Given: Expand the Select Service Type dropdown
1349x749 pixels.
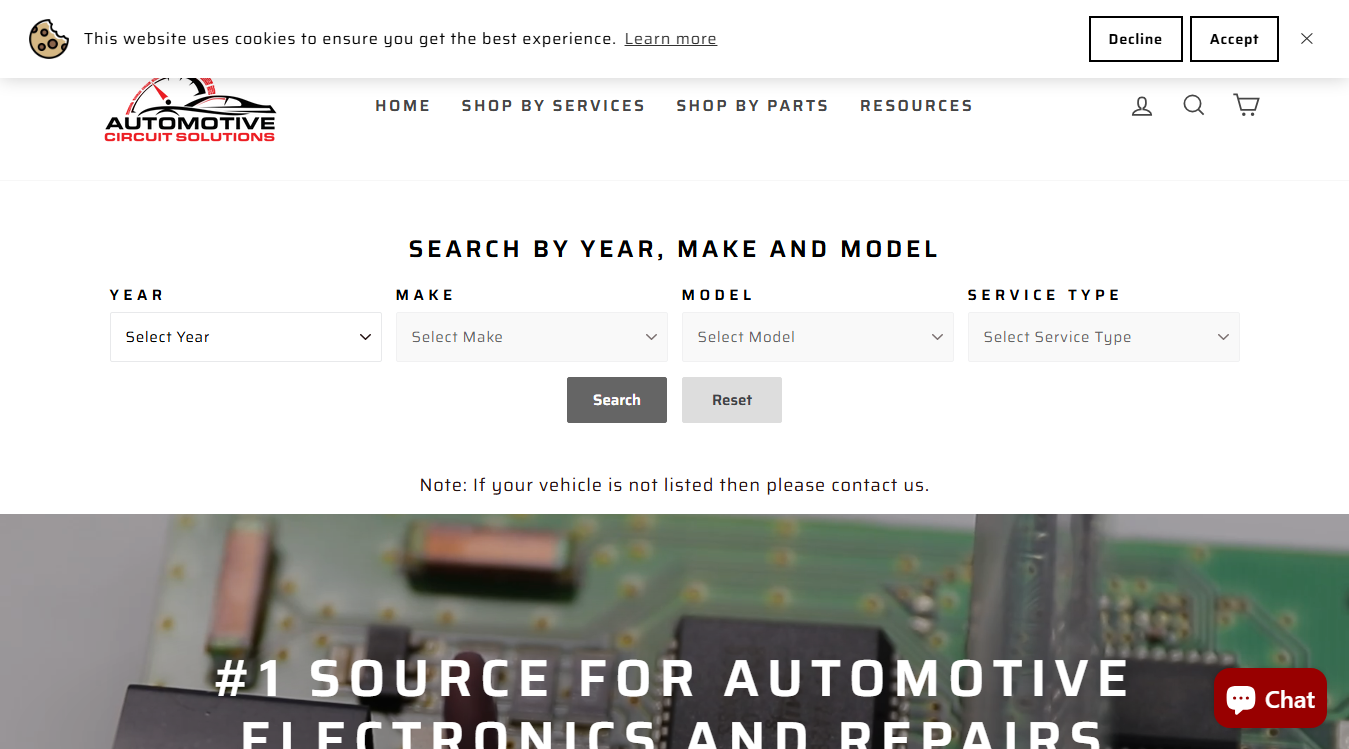Looking at the screenshot, I should (x=1104, y=337).
